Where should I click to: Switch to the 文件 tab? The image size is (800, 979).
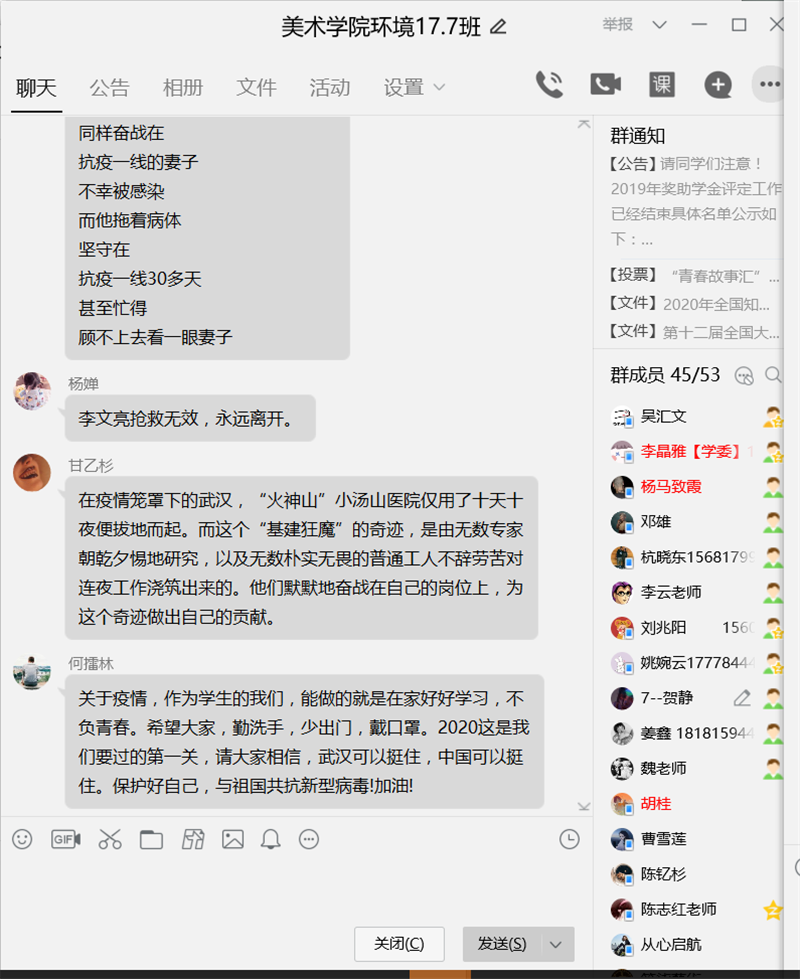[x=256, y=87]
